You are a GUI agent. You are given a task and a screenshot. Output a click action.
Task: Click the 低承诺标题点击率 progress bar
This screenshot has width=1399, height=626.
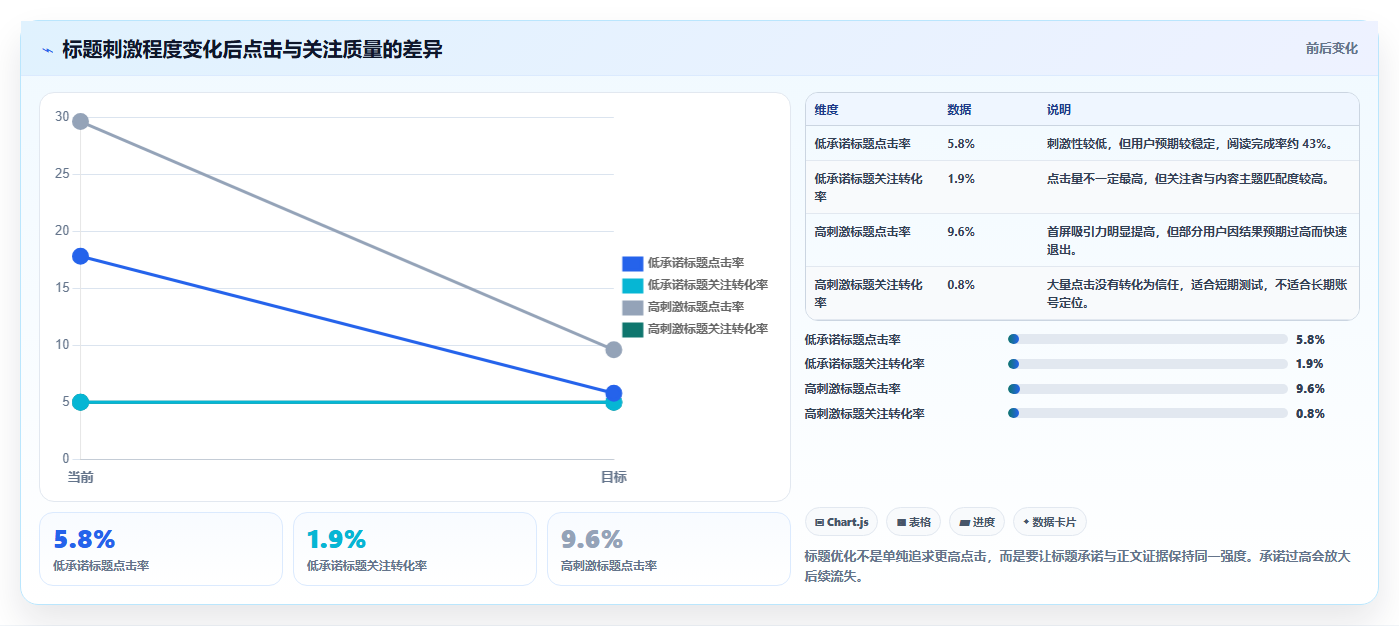click(x=1148, y=339)
